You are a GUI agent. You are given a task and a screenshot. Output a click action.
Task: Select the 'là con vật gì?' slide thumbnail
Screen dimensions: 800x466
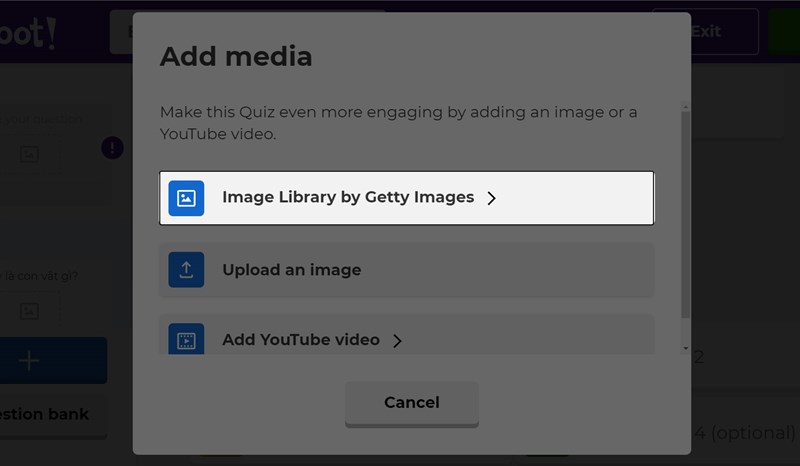[x=54, y=293]
